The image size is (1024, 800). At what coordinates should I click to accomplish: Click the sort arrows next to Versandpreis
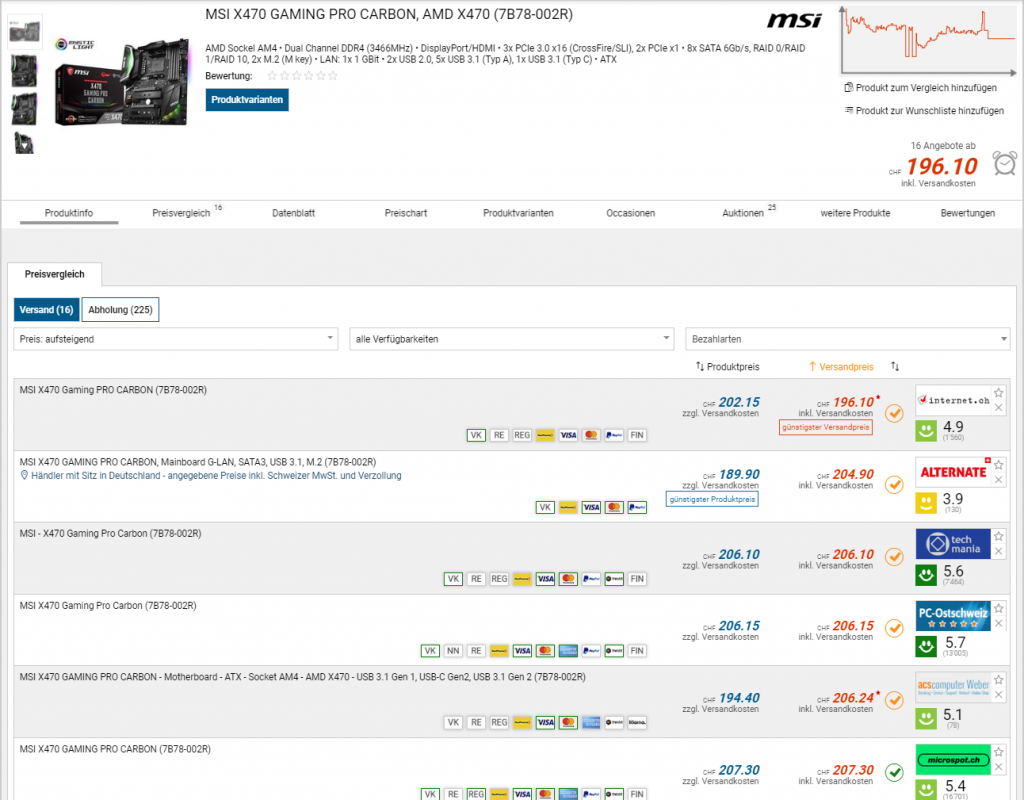click(x=895, y=367)
